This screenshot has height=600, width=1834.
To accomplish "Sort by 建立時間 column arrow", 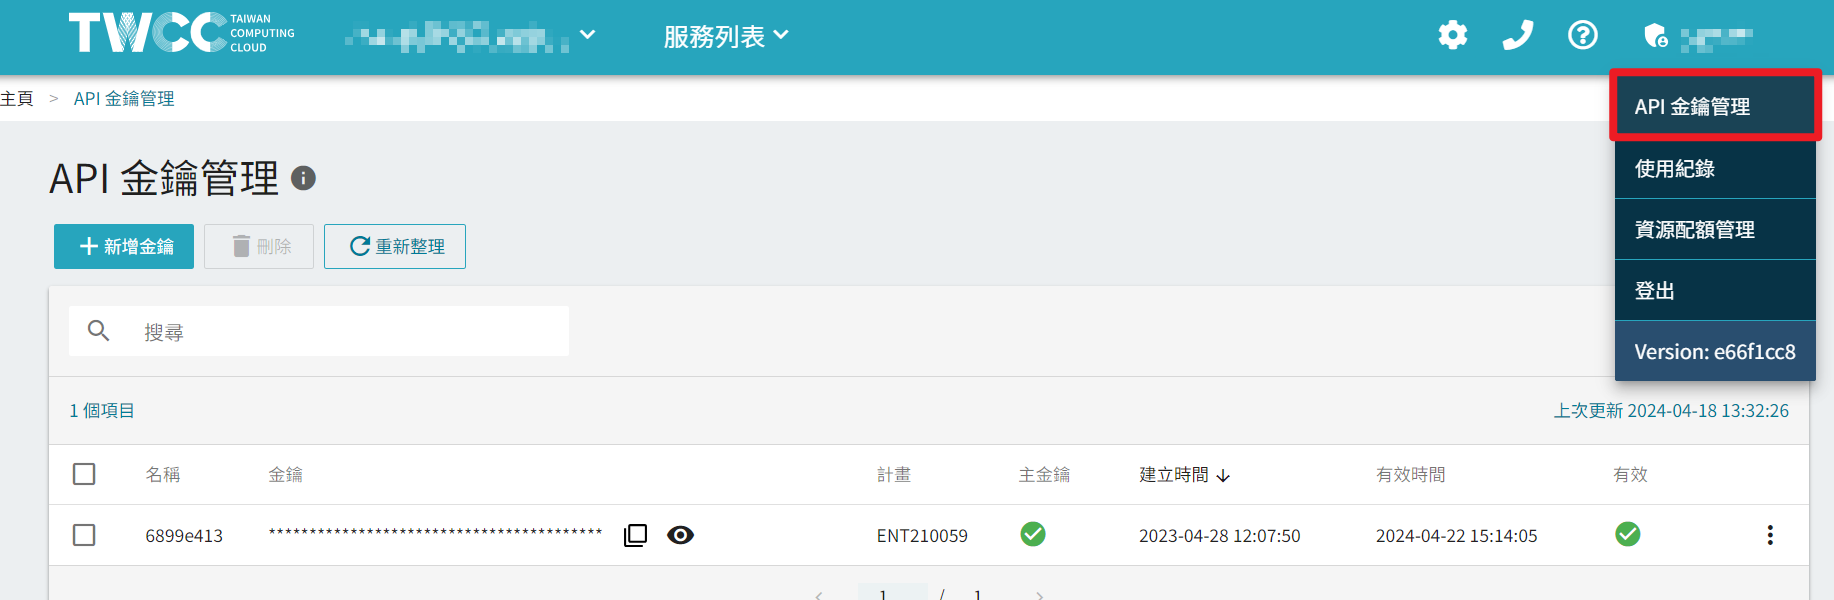I will coord(1223,475).
